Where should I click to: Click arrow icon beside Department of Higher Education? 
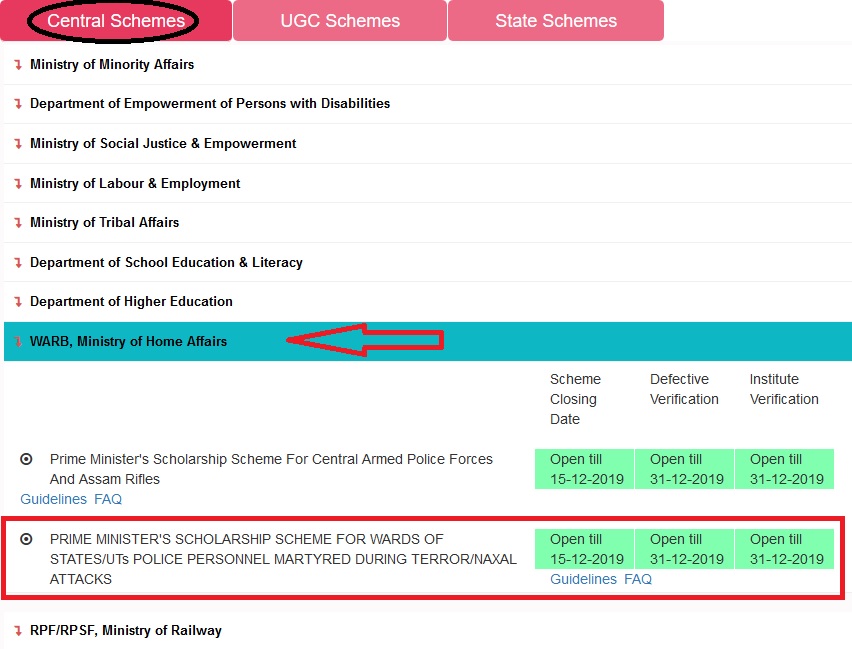pos(17,302)
